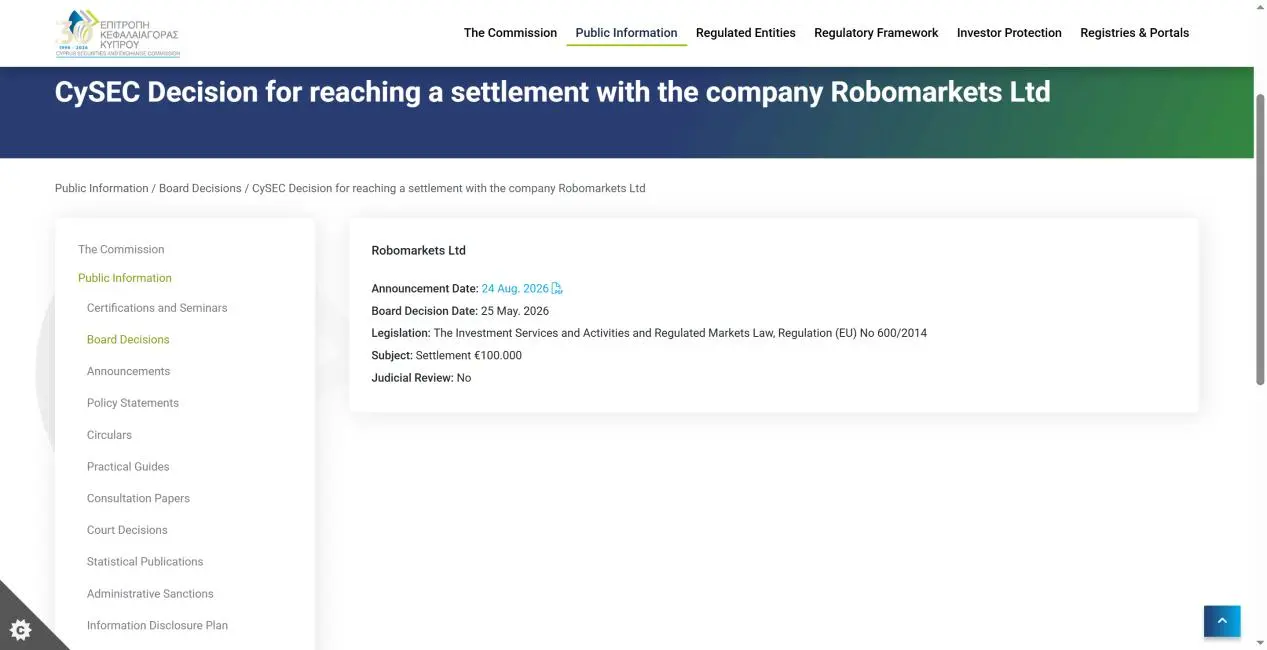Open Investor Protection top menu
This screenshot has height=650, width=1267.
click(1009, 33)
